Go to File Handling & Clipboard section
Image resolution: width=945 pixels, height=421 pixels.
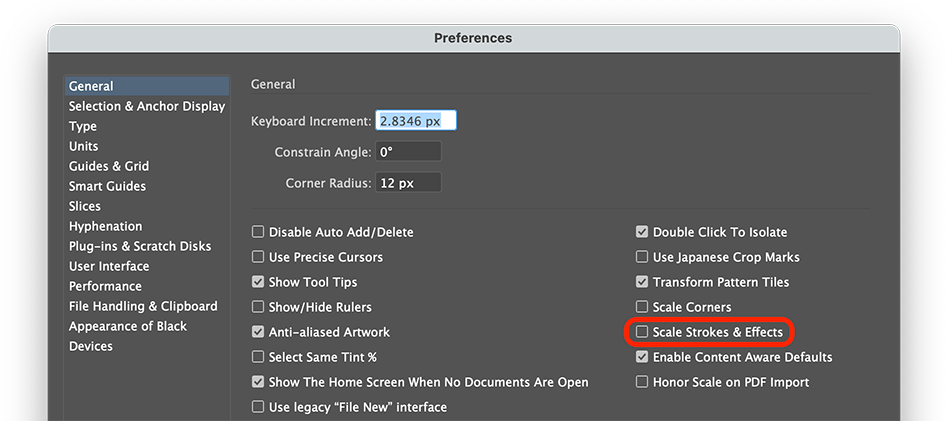[143, 306]
